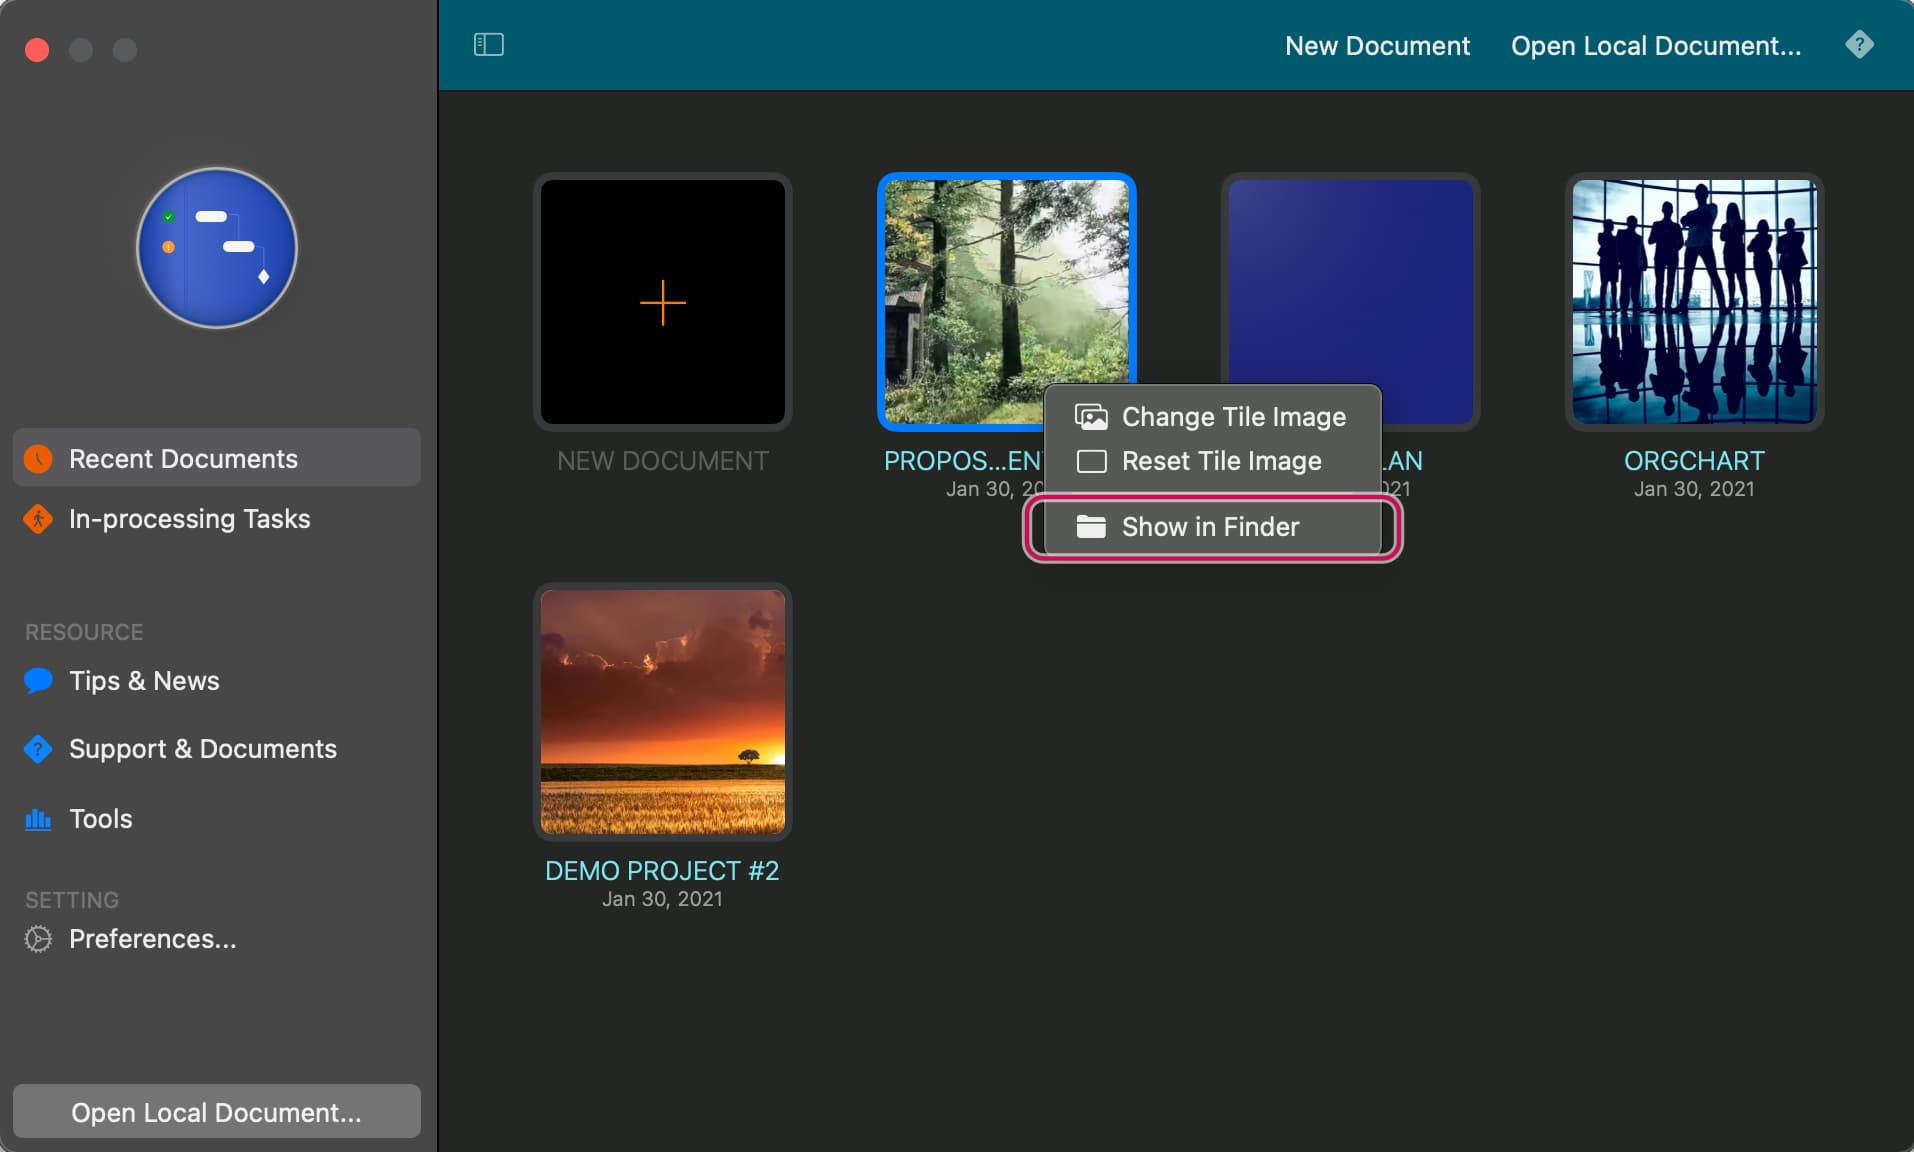The width and height of the screenshot is (1914, 1152).
Task: Click Open Local Document in top toolbar
Action: (x=1655, y=46)
